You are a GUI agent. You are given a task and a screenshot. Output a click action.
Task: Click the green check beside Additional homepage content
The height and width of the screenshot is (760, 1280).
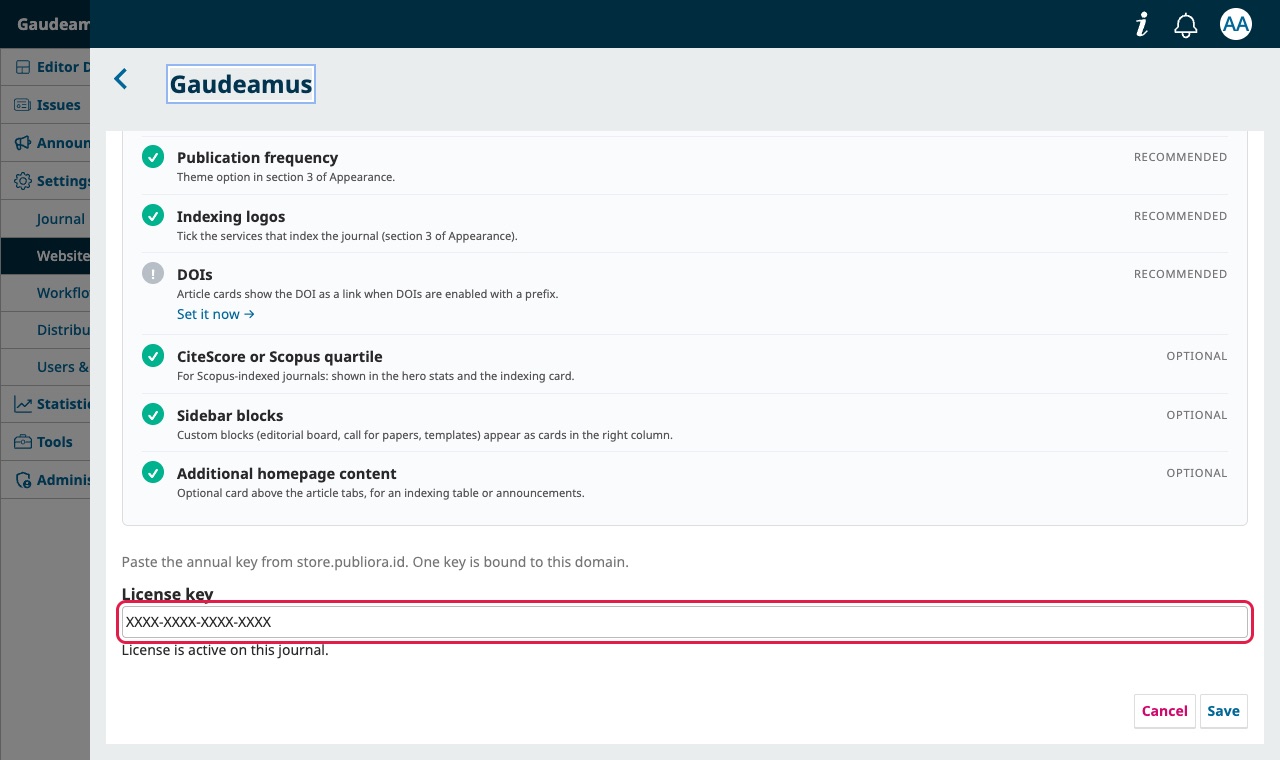[x=153, y=472]
